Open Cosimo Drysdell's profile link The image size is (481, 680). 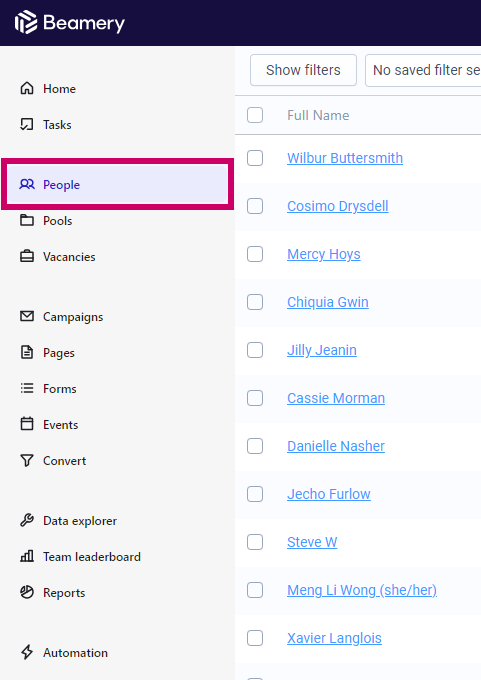pyautogui.click(x=337, y=206)
